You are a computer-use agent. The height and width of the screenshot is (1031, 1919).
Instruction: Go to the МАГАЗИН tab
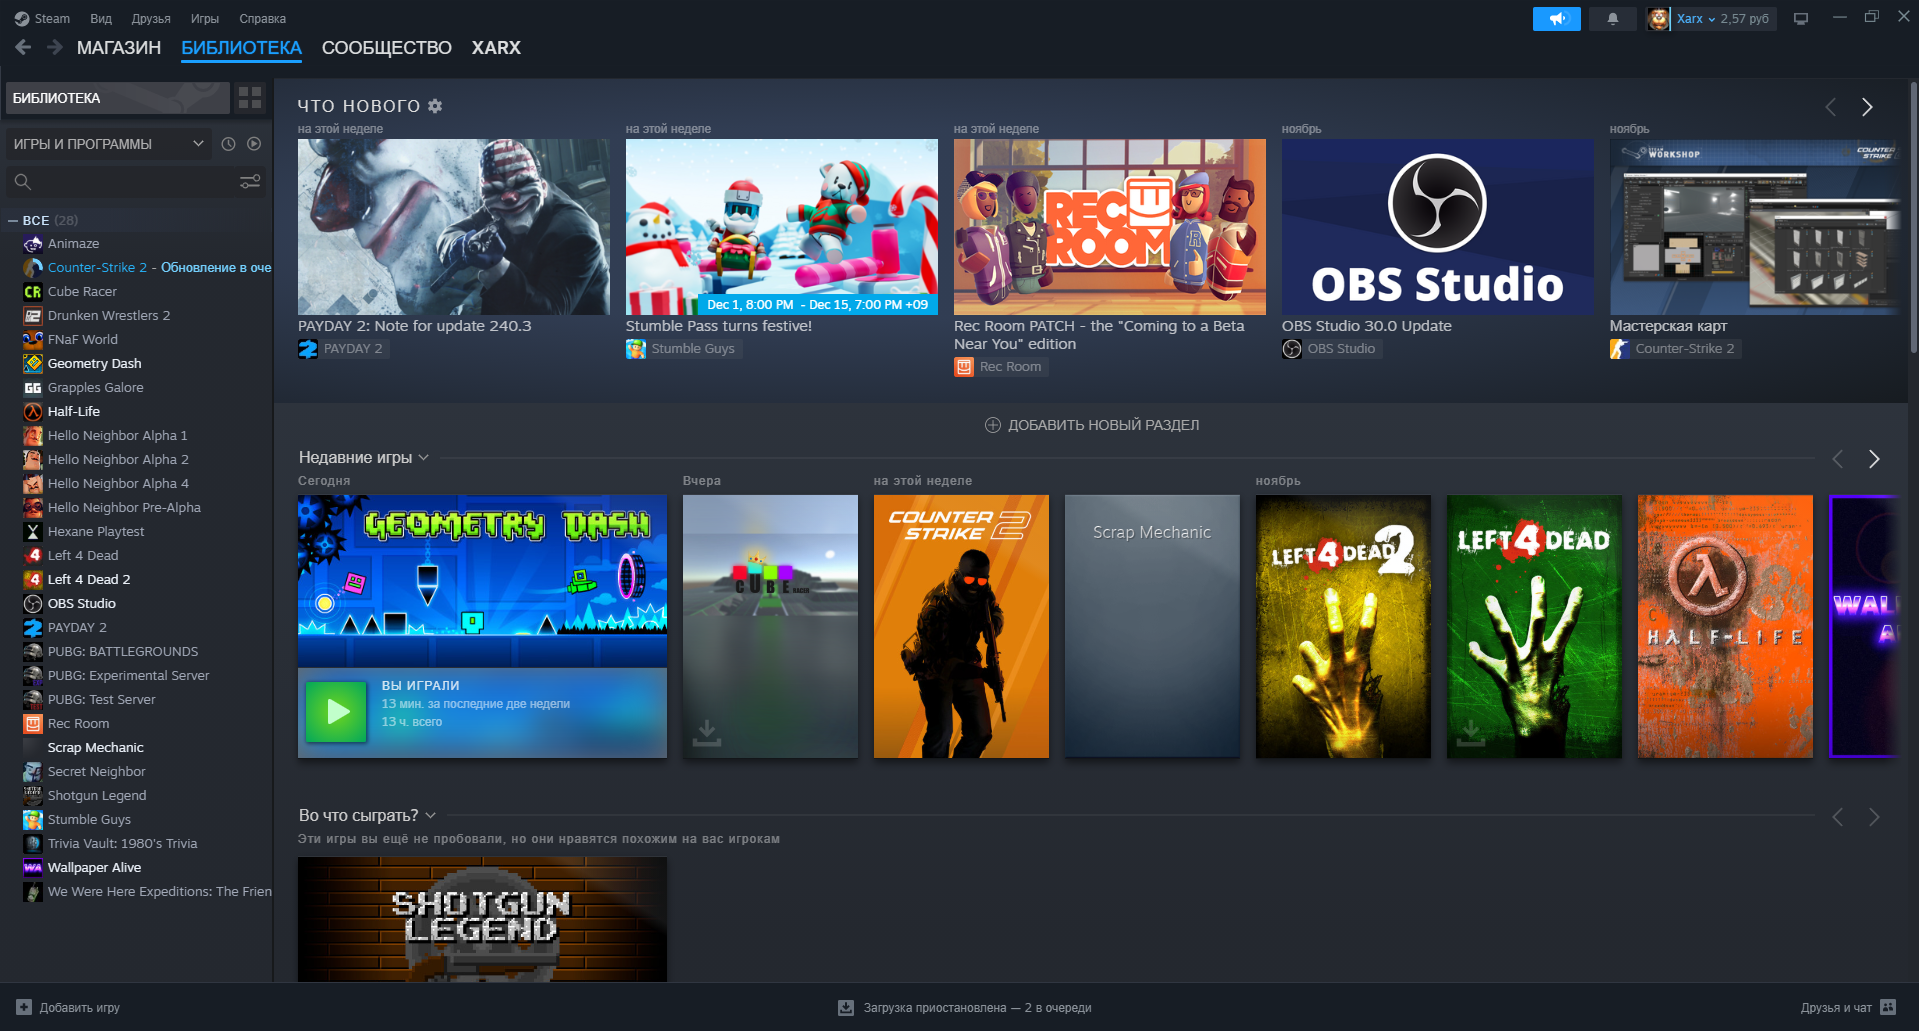tap(119, 48)
